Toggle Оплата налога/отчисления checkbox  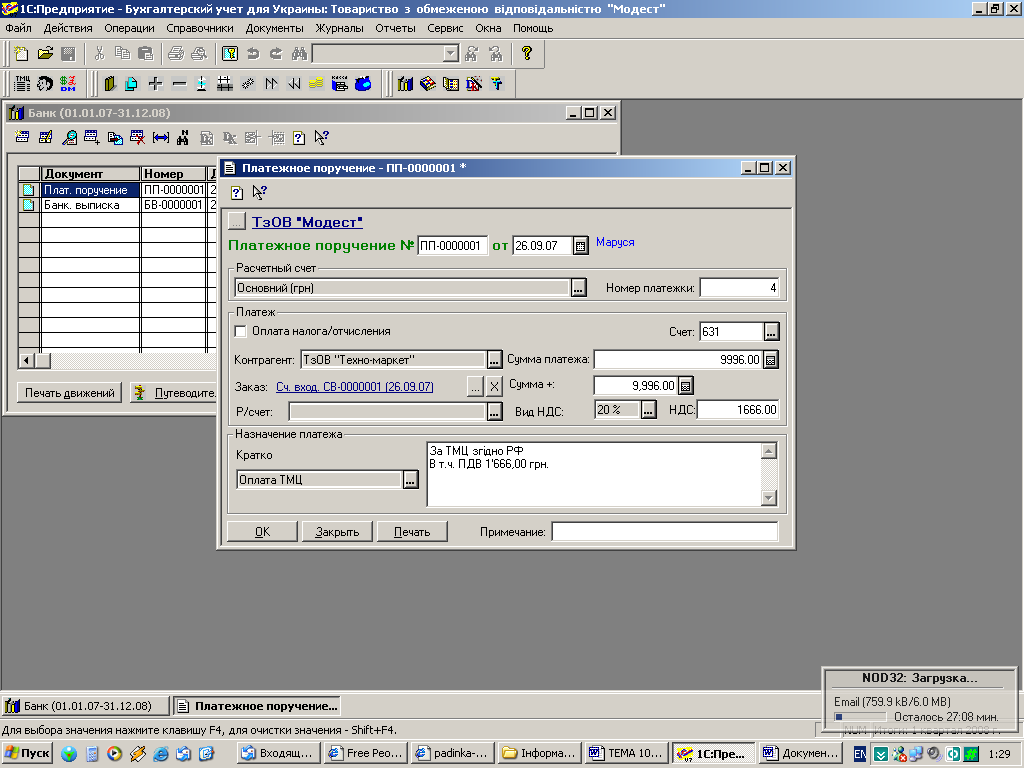click(240, 332)
